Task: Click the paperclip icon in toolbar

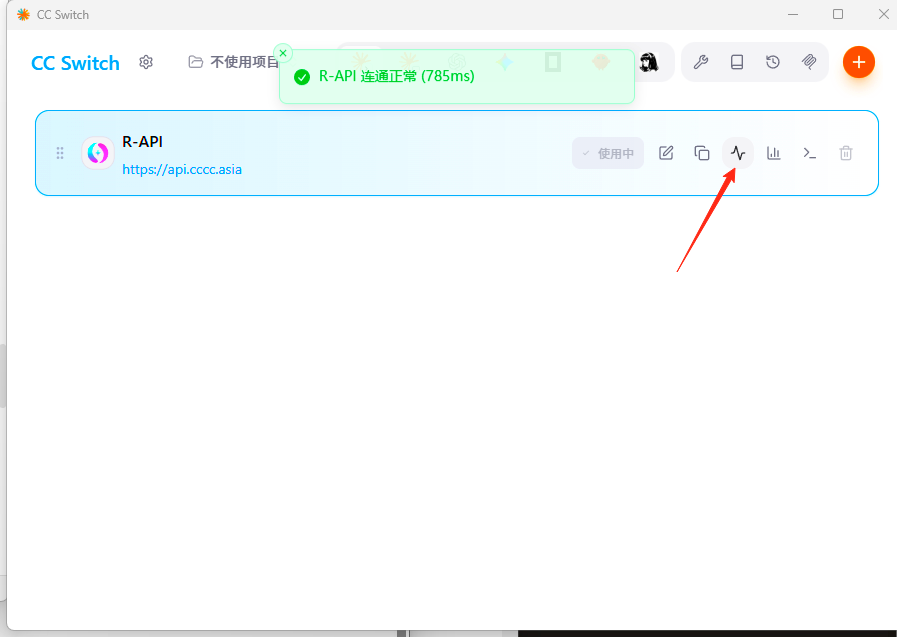Action: (x=809, y=62)
